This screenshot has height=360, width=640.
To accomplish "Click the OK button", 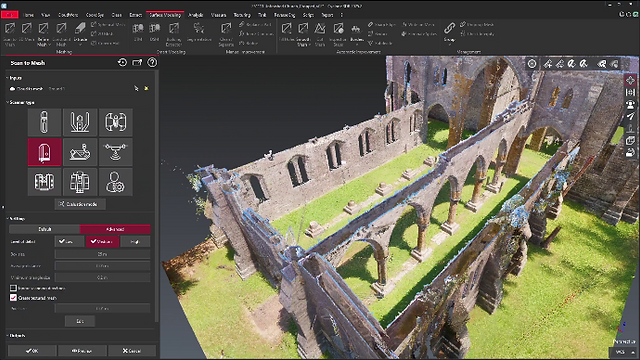I will pyautogui.click(x=32, y=351).
